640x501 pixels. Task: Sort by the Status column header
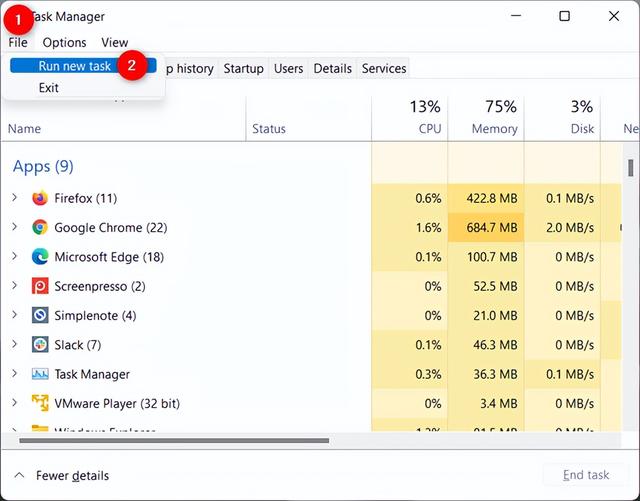coord(269,129)
